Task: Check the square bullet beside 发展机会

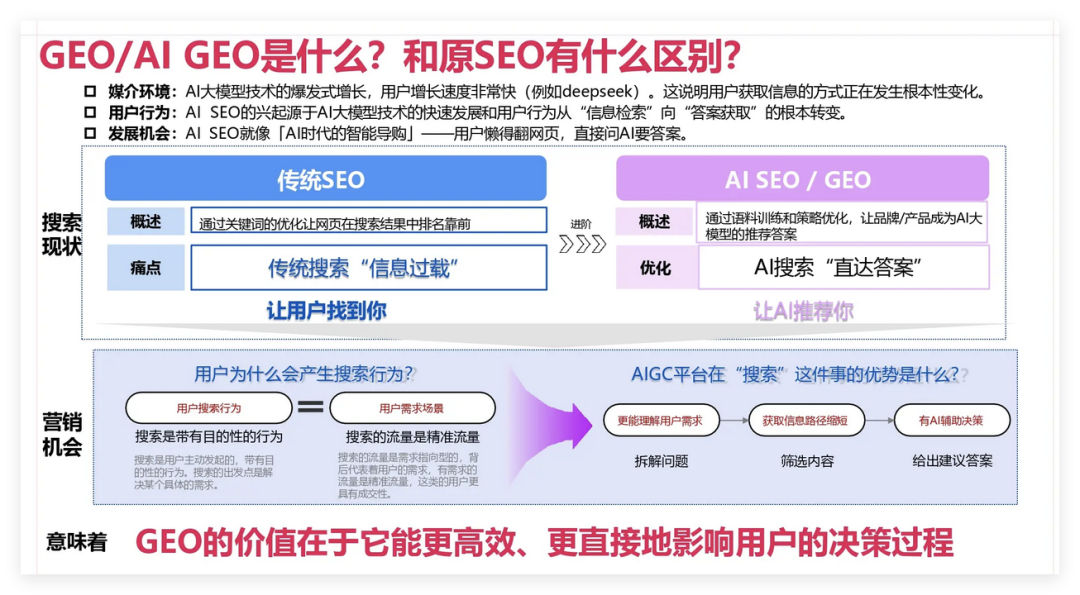Action: pos(90,133)
